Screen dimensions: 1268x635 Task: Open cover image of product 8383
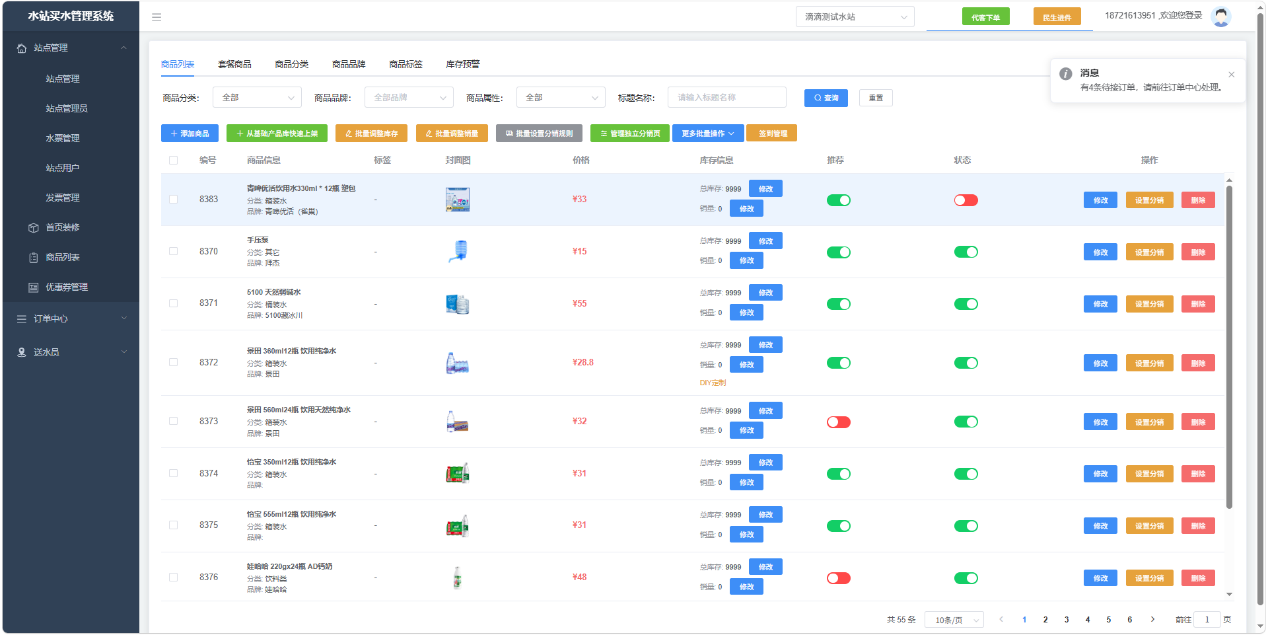(457, 199)
